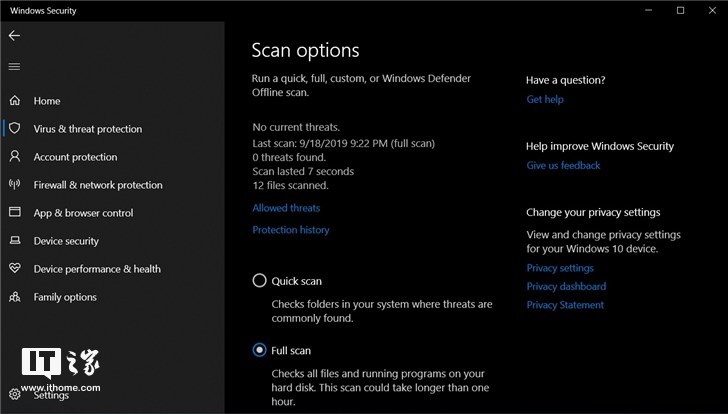This screenshot has width=728, height=414.
Task: Click the back arrow icon
Action: tap(14, 35)
